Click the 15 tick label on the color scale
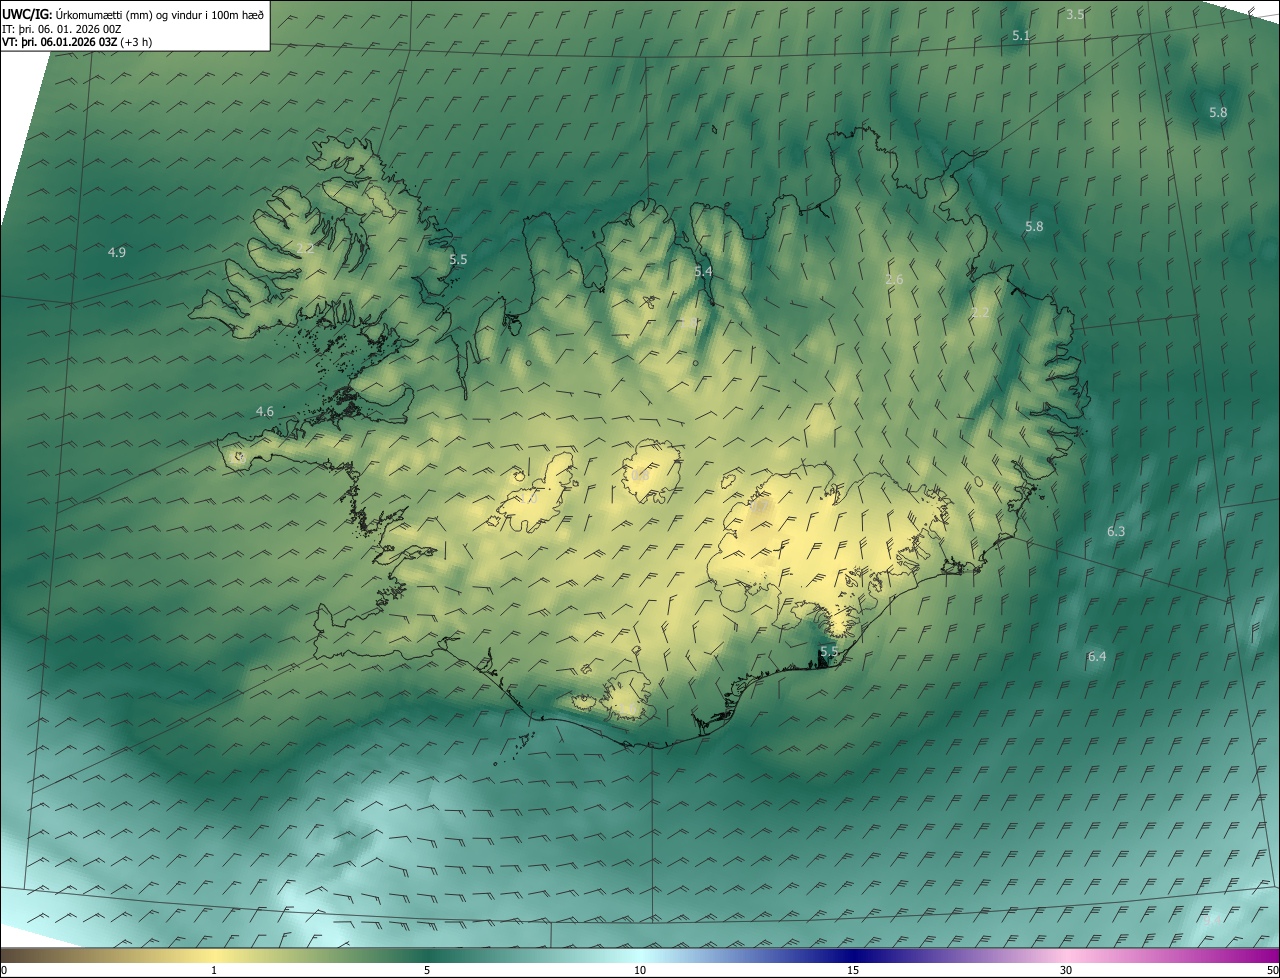Screen dimensions: 1280x978 pyautogui.click(x=853, y=970)
